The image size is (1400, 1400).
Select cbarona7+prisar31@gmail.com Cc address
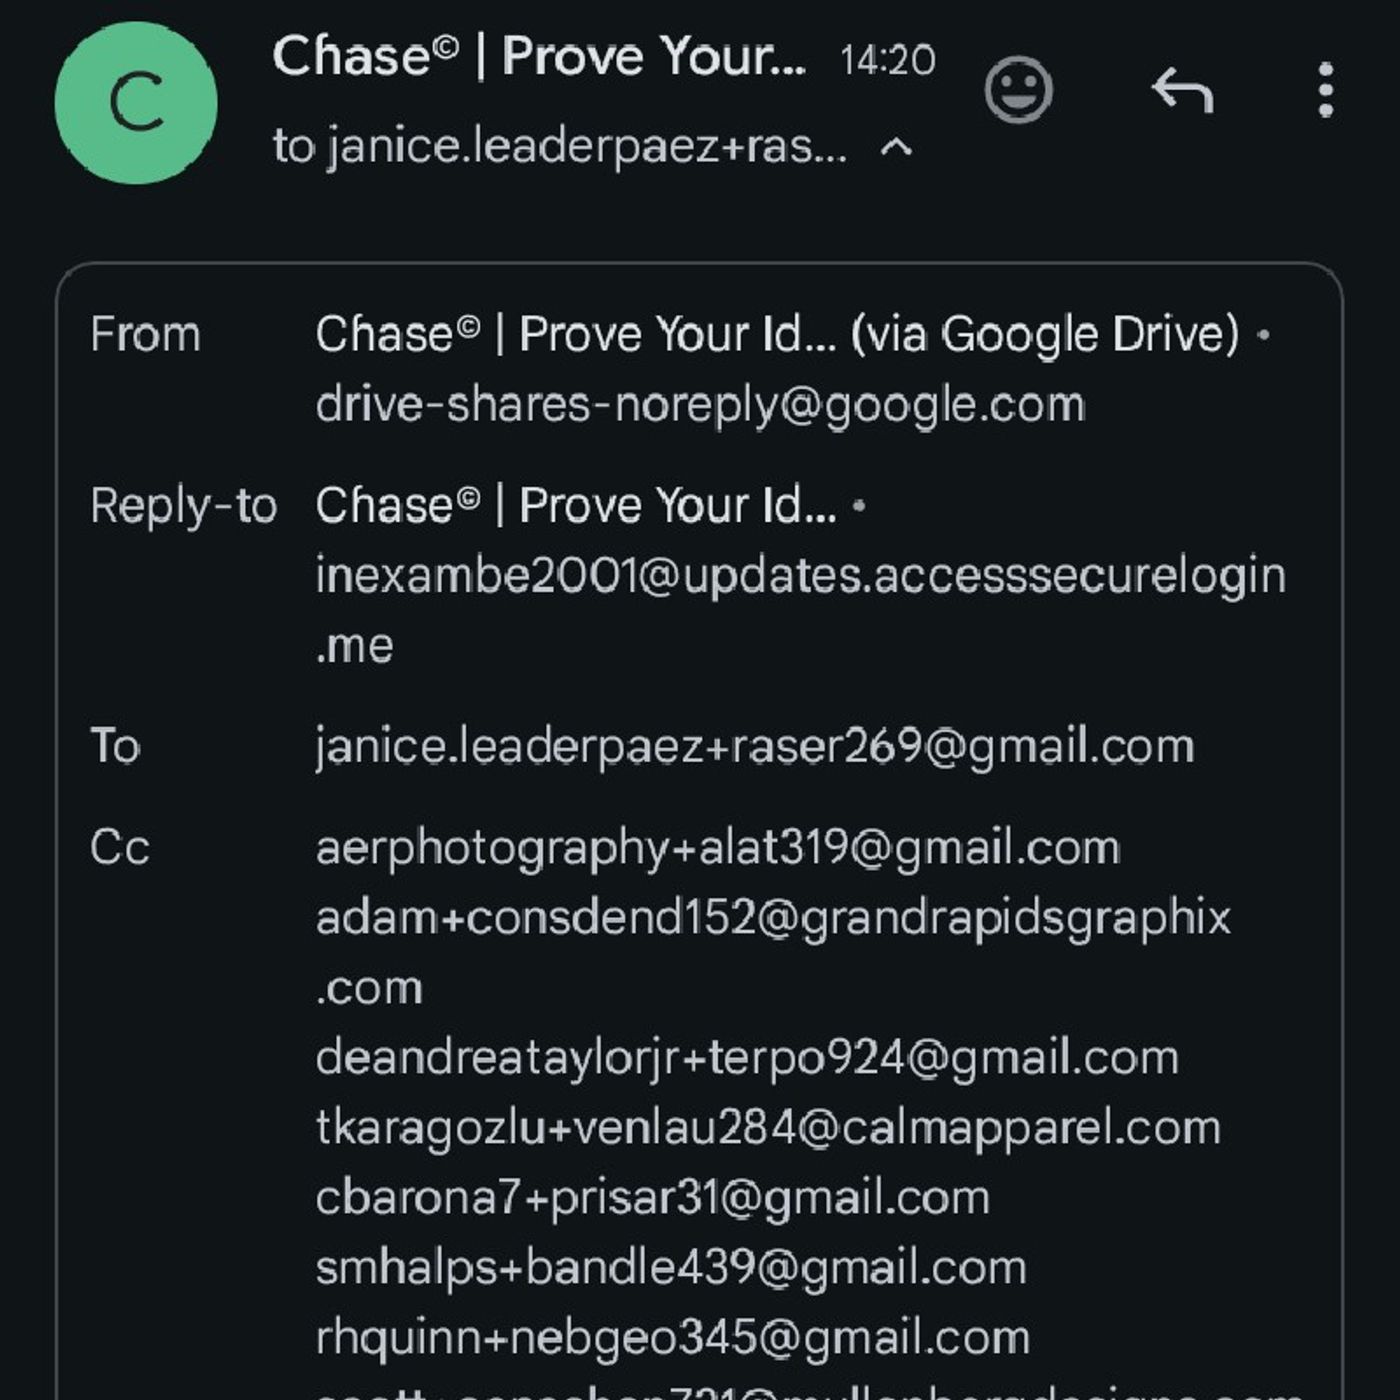tap(652, 1198)
